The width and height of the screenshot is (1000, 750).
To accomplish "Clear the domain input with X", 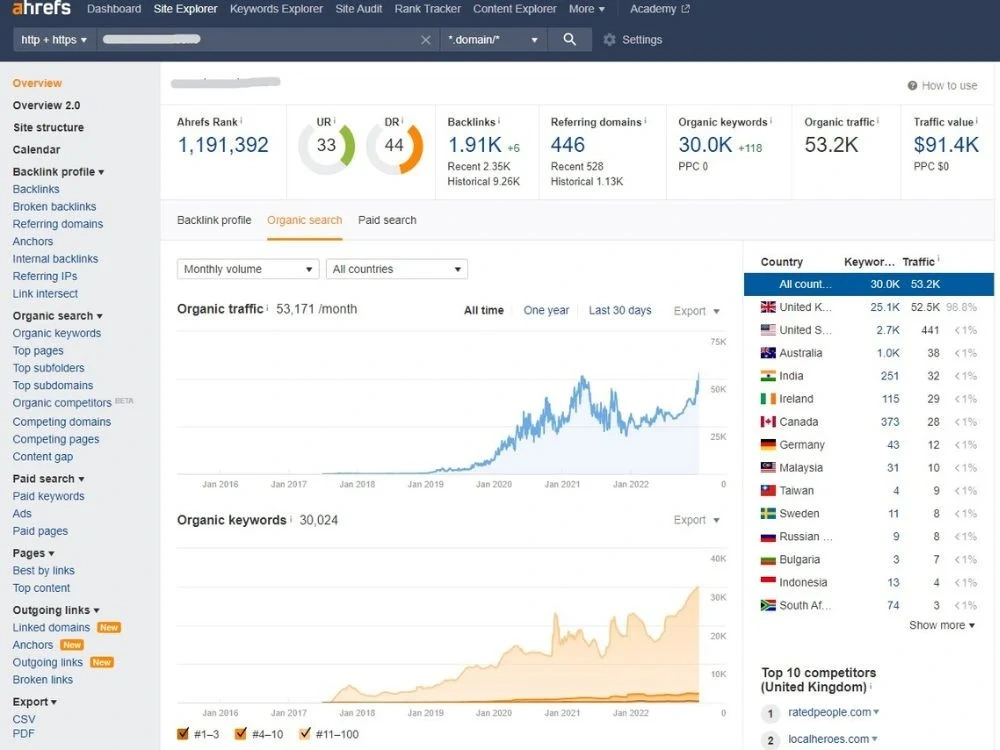I will pos(426,40).
